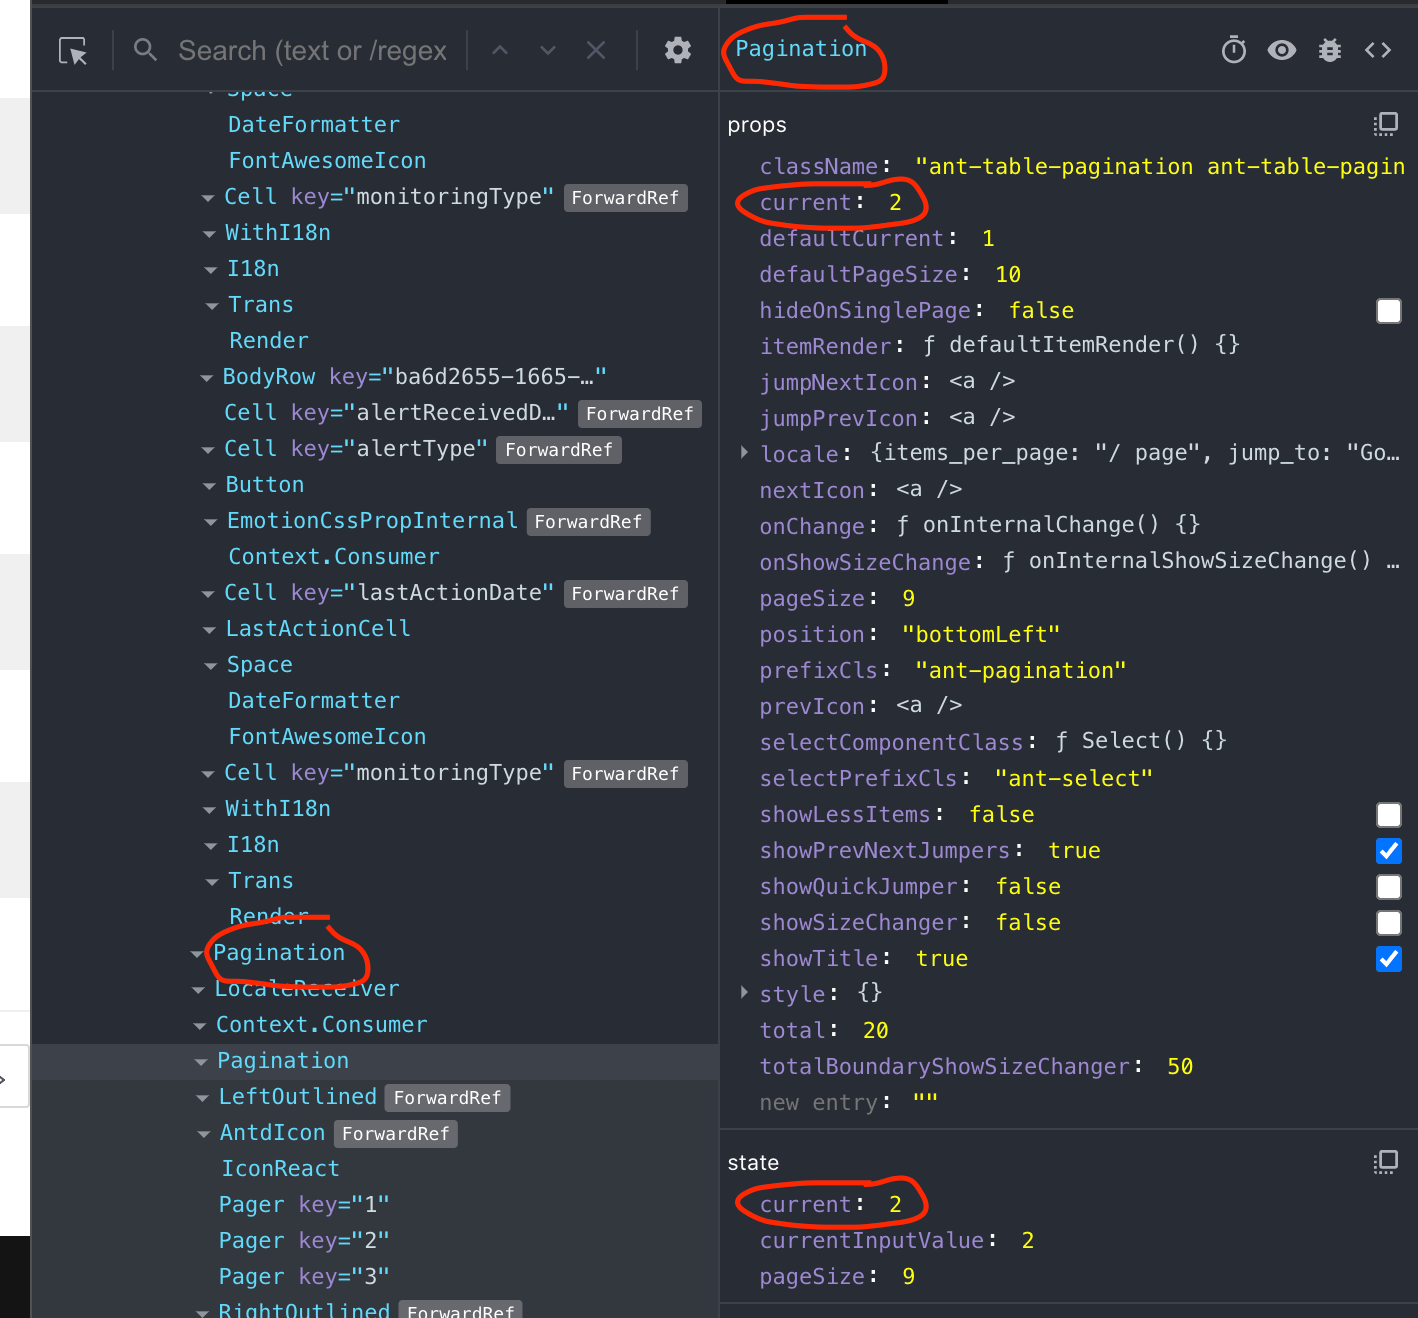Expand the locale prop entry
1418x1318 pixels.
[744, 453]
